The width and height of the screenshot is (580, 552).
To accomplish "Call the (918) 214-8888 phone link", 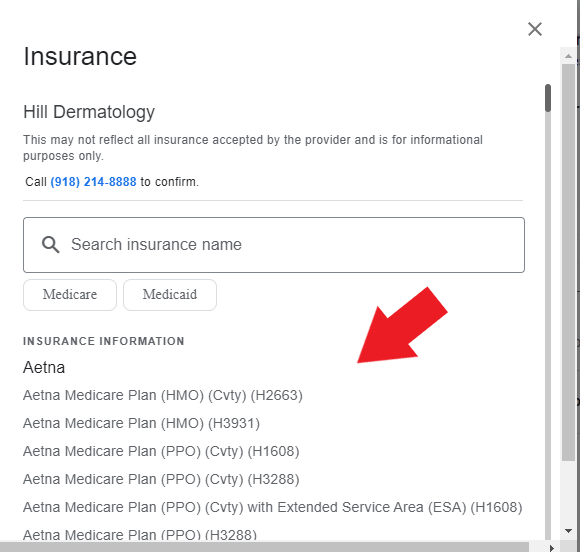I will point(93,182).
